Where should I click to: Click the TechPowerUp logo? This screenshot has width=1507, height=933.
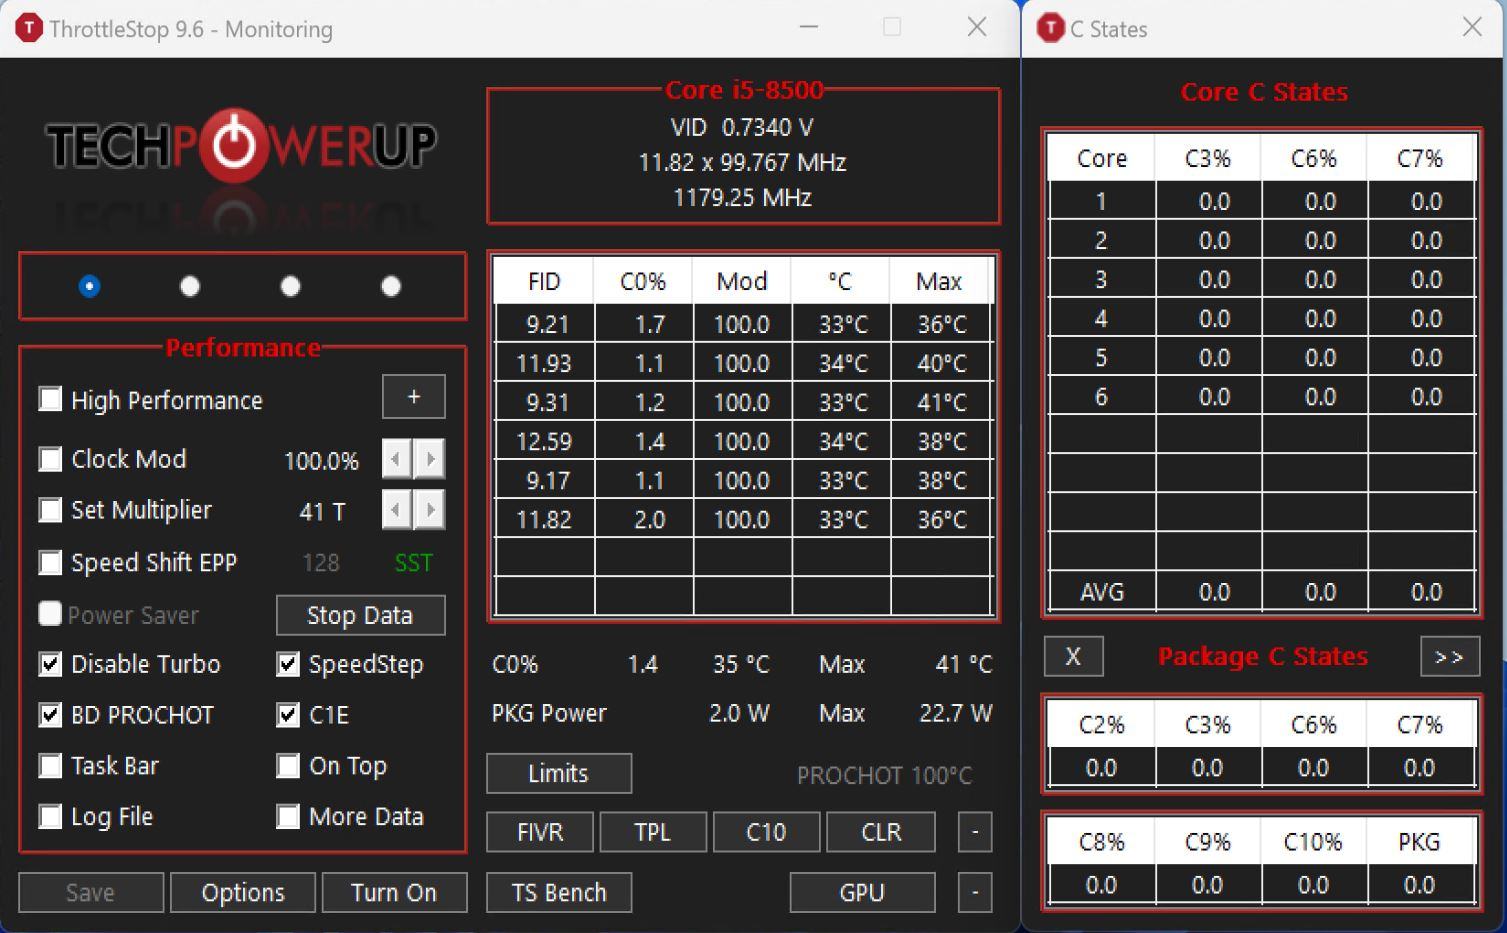(241, 146)
